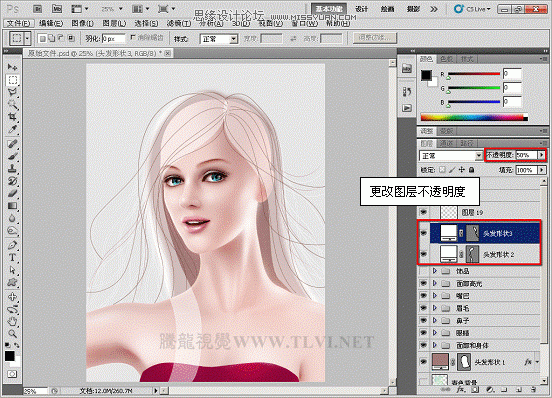This screenshot has width=552, height=398.
Task: Show the 饰品 group layer
Action: coord(424,271)
